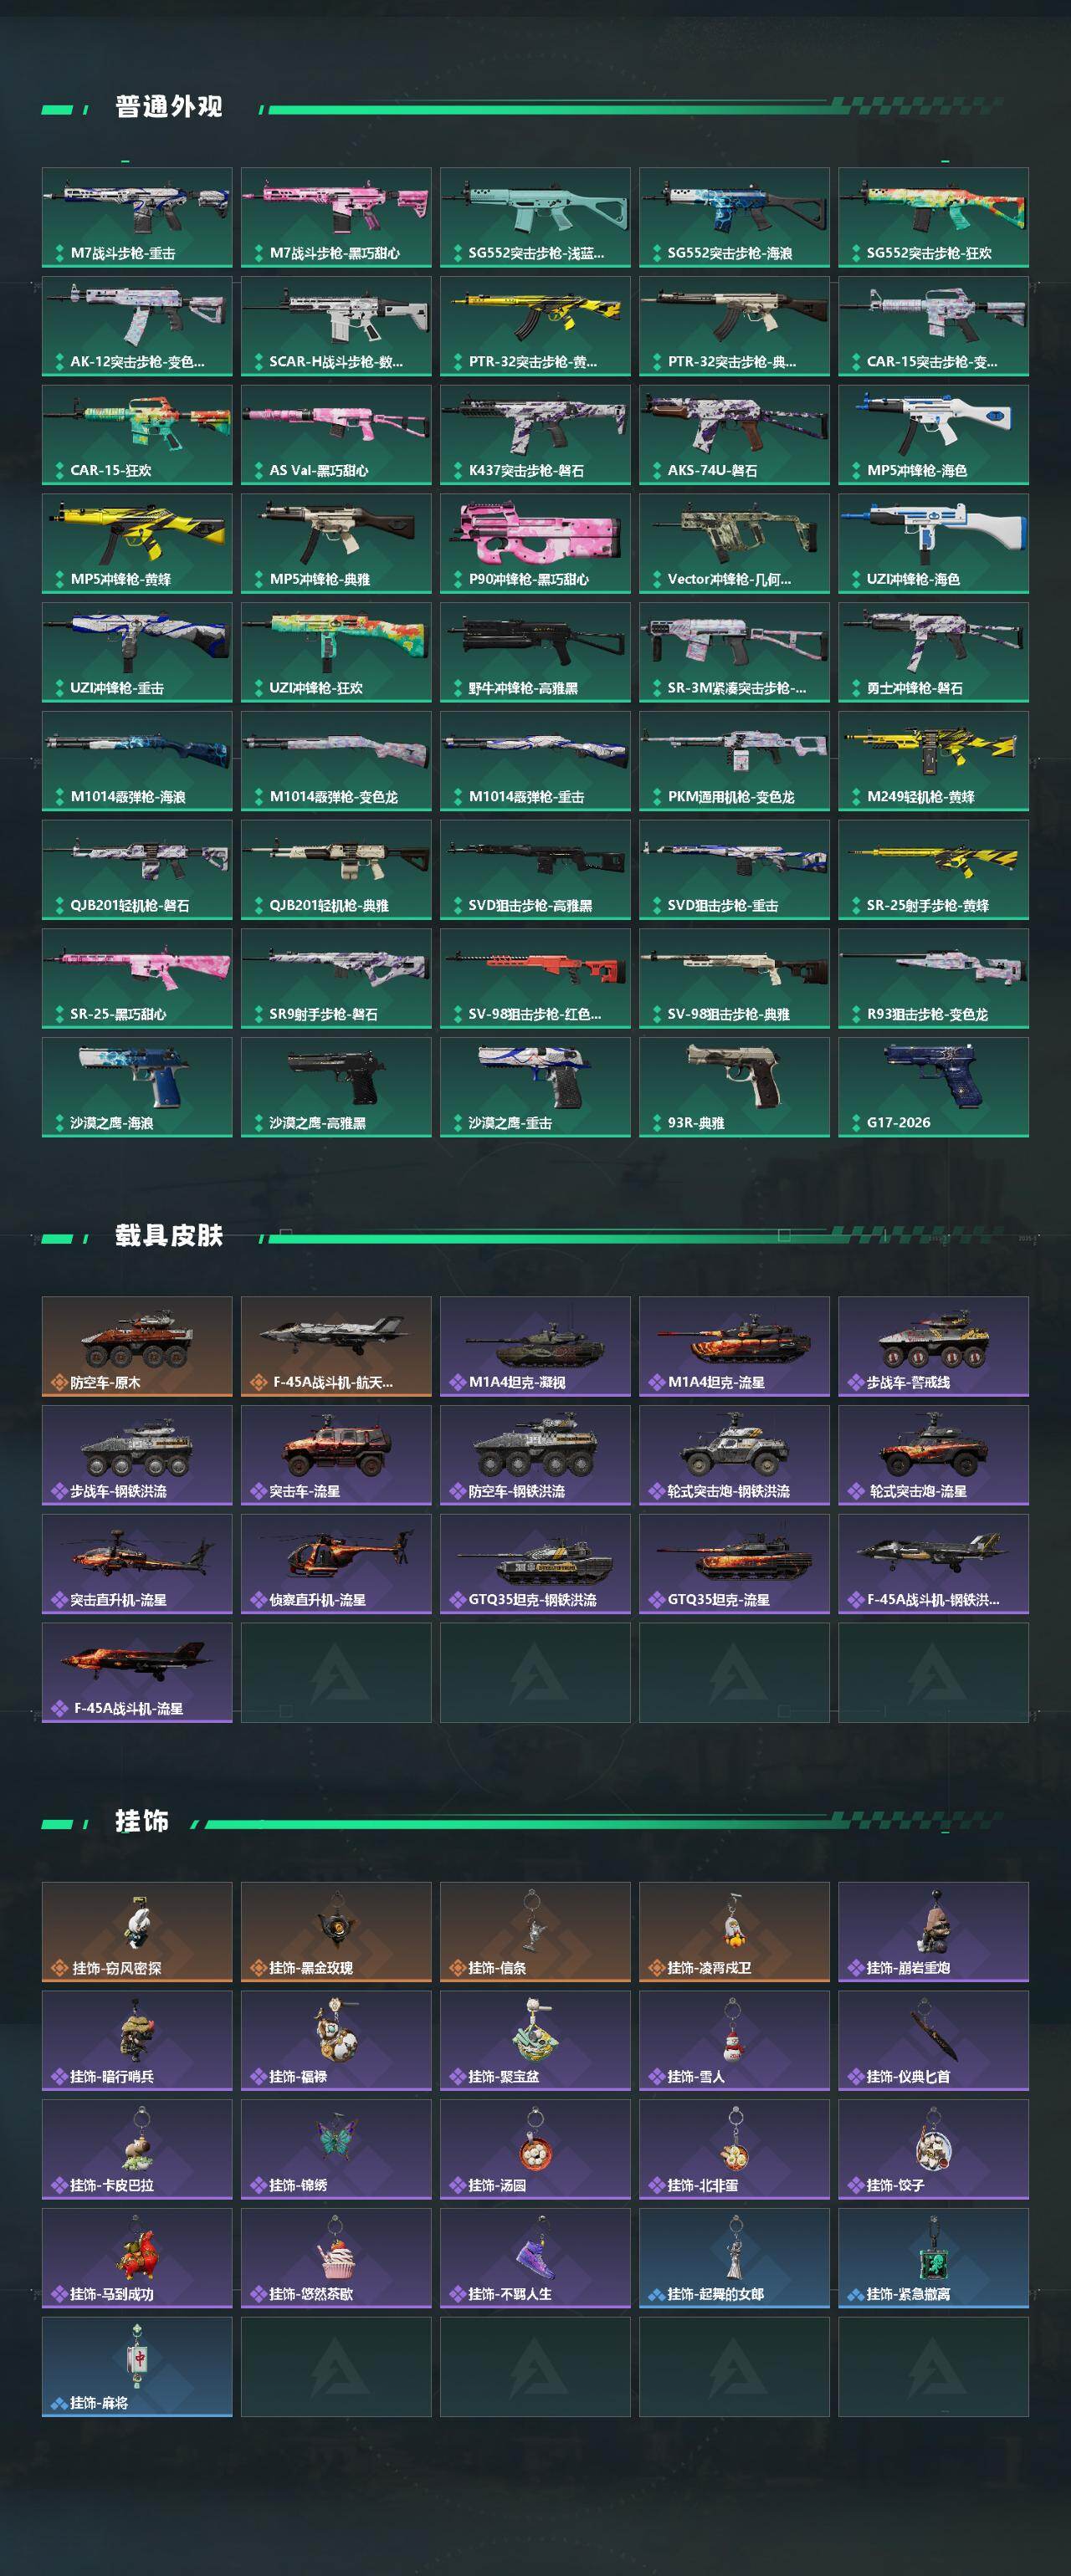Viewport: 1071px width, 2576px height.
Task: Select the M1A4坦克-凝视 tank skin
Action: click(535, 1346)
